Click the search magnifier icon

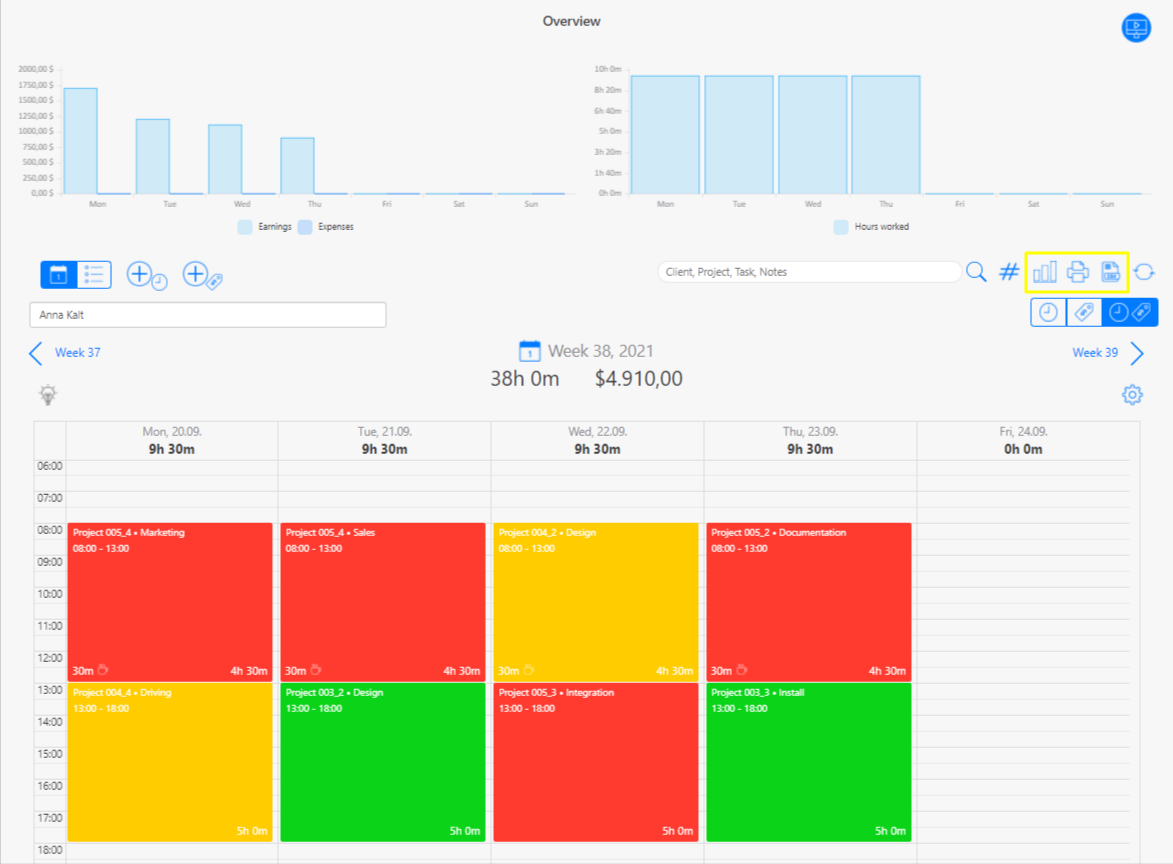pyautogui.click(x=976, y=272)
